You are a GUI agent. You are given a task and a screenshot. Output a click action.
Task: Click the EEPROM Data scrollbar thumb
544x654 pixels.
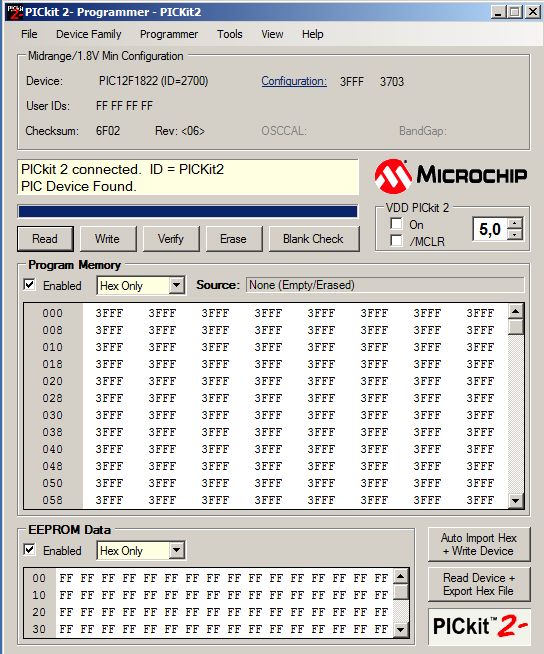[401, 592]
